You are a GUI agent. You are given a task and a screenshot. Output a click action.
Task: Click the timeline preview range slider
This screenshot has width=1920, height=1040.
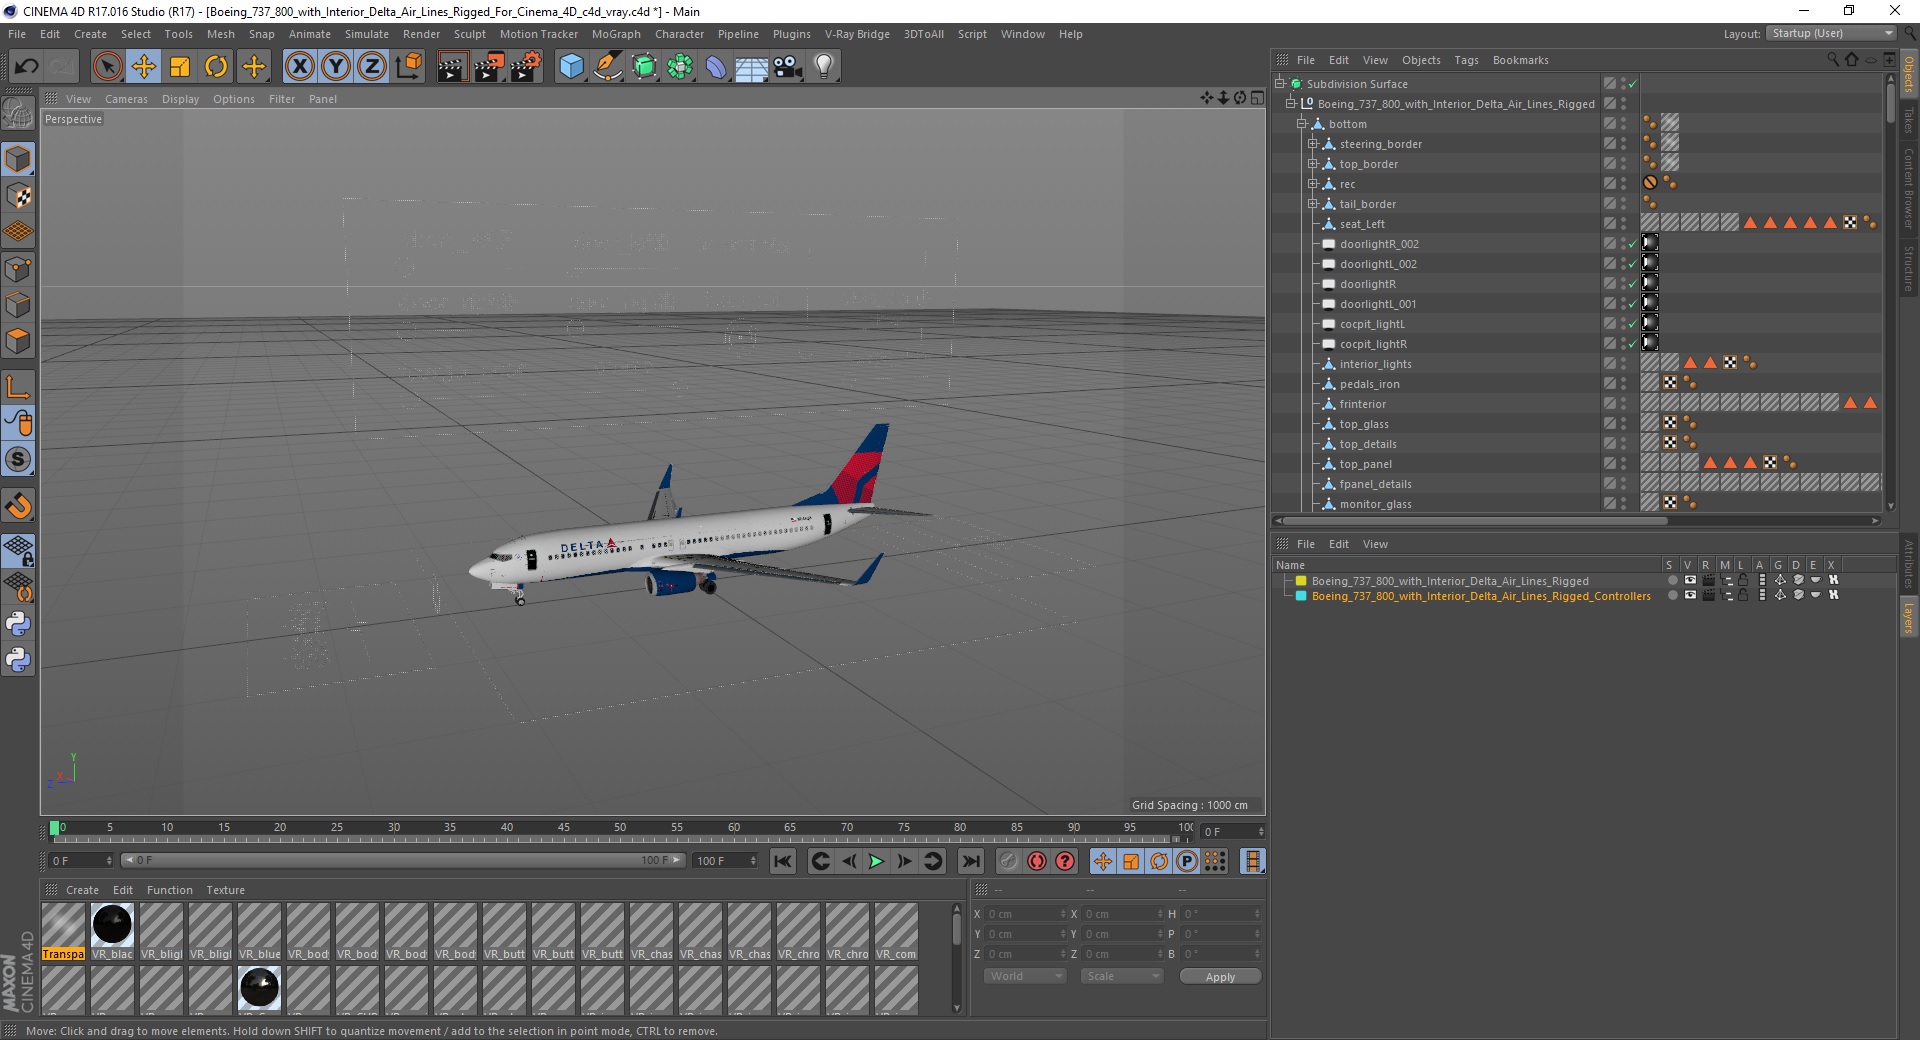(403, 860)
